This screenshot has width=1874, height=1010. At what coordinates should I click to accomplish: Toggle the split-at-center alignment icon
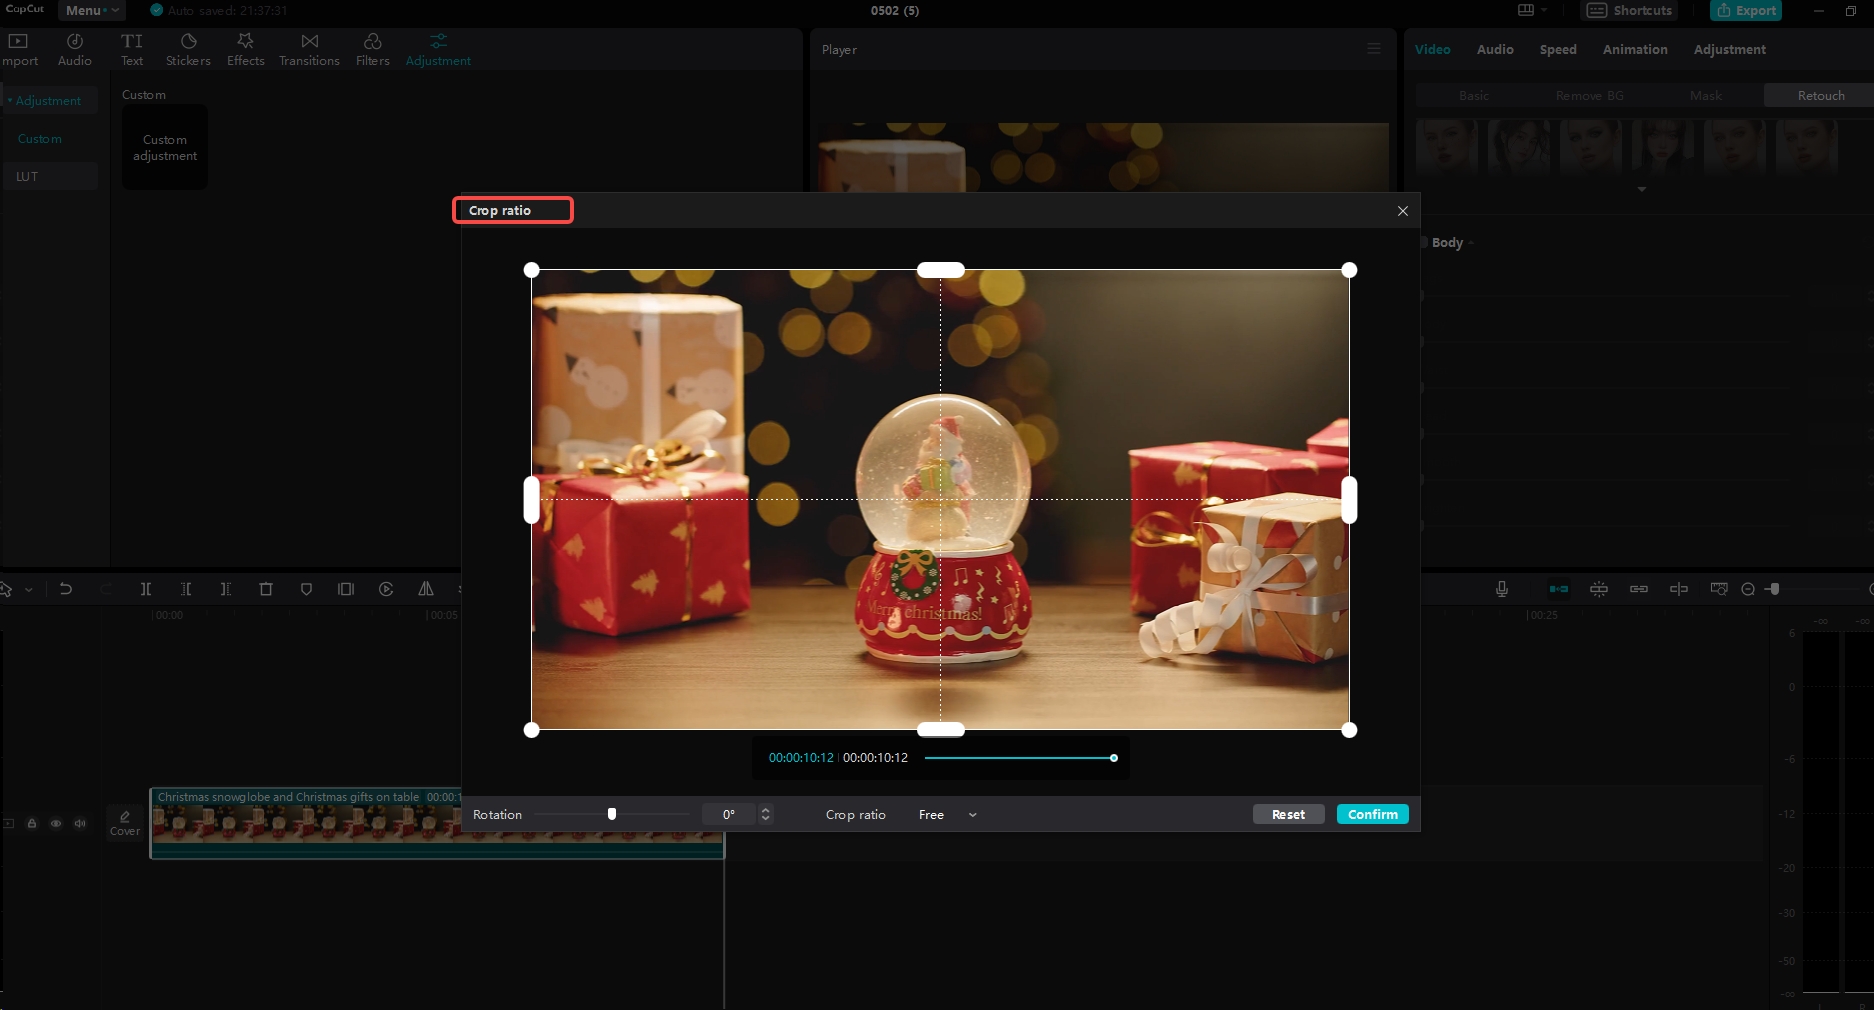click(1679, 589)
